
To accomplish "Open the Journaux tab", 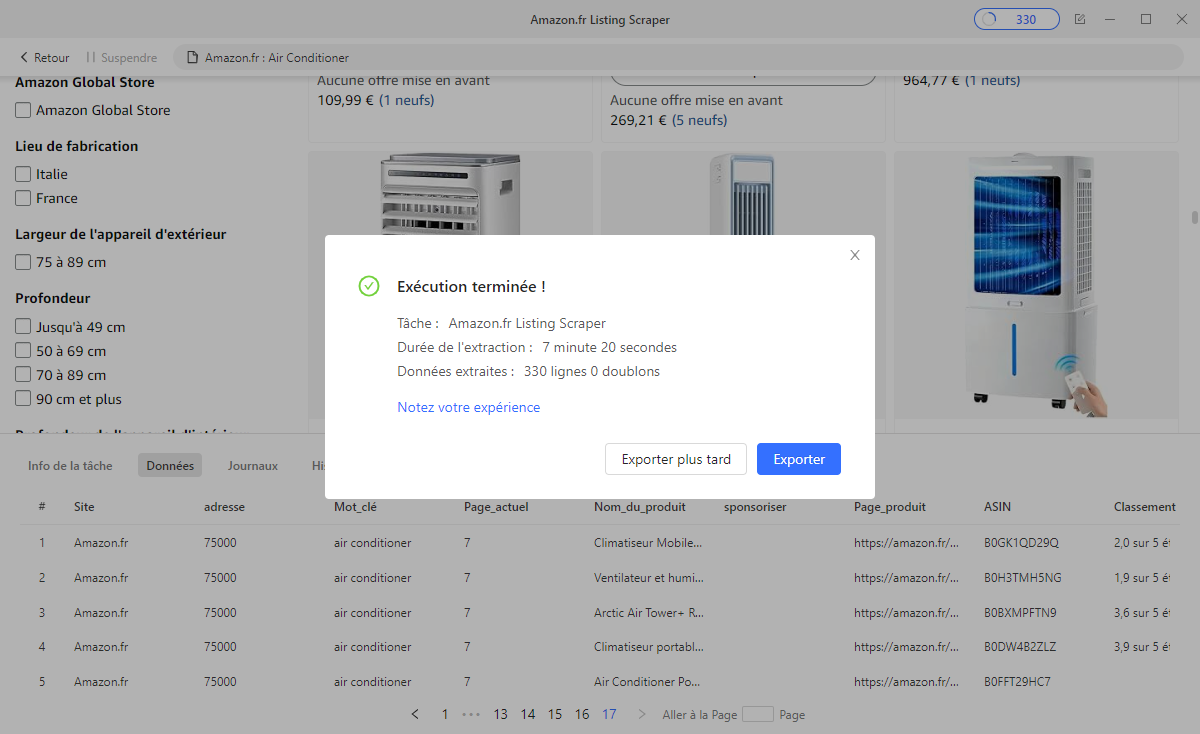I will (252, 465).
